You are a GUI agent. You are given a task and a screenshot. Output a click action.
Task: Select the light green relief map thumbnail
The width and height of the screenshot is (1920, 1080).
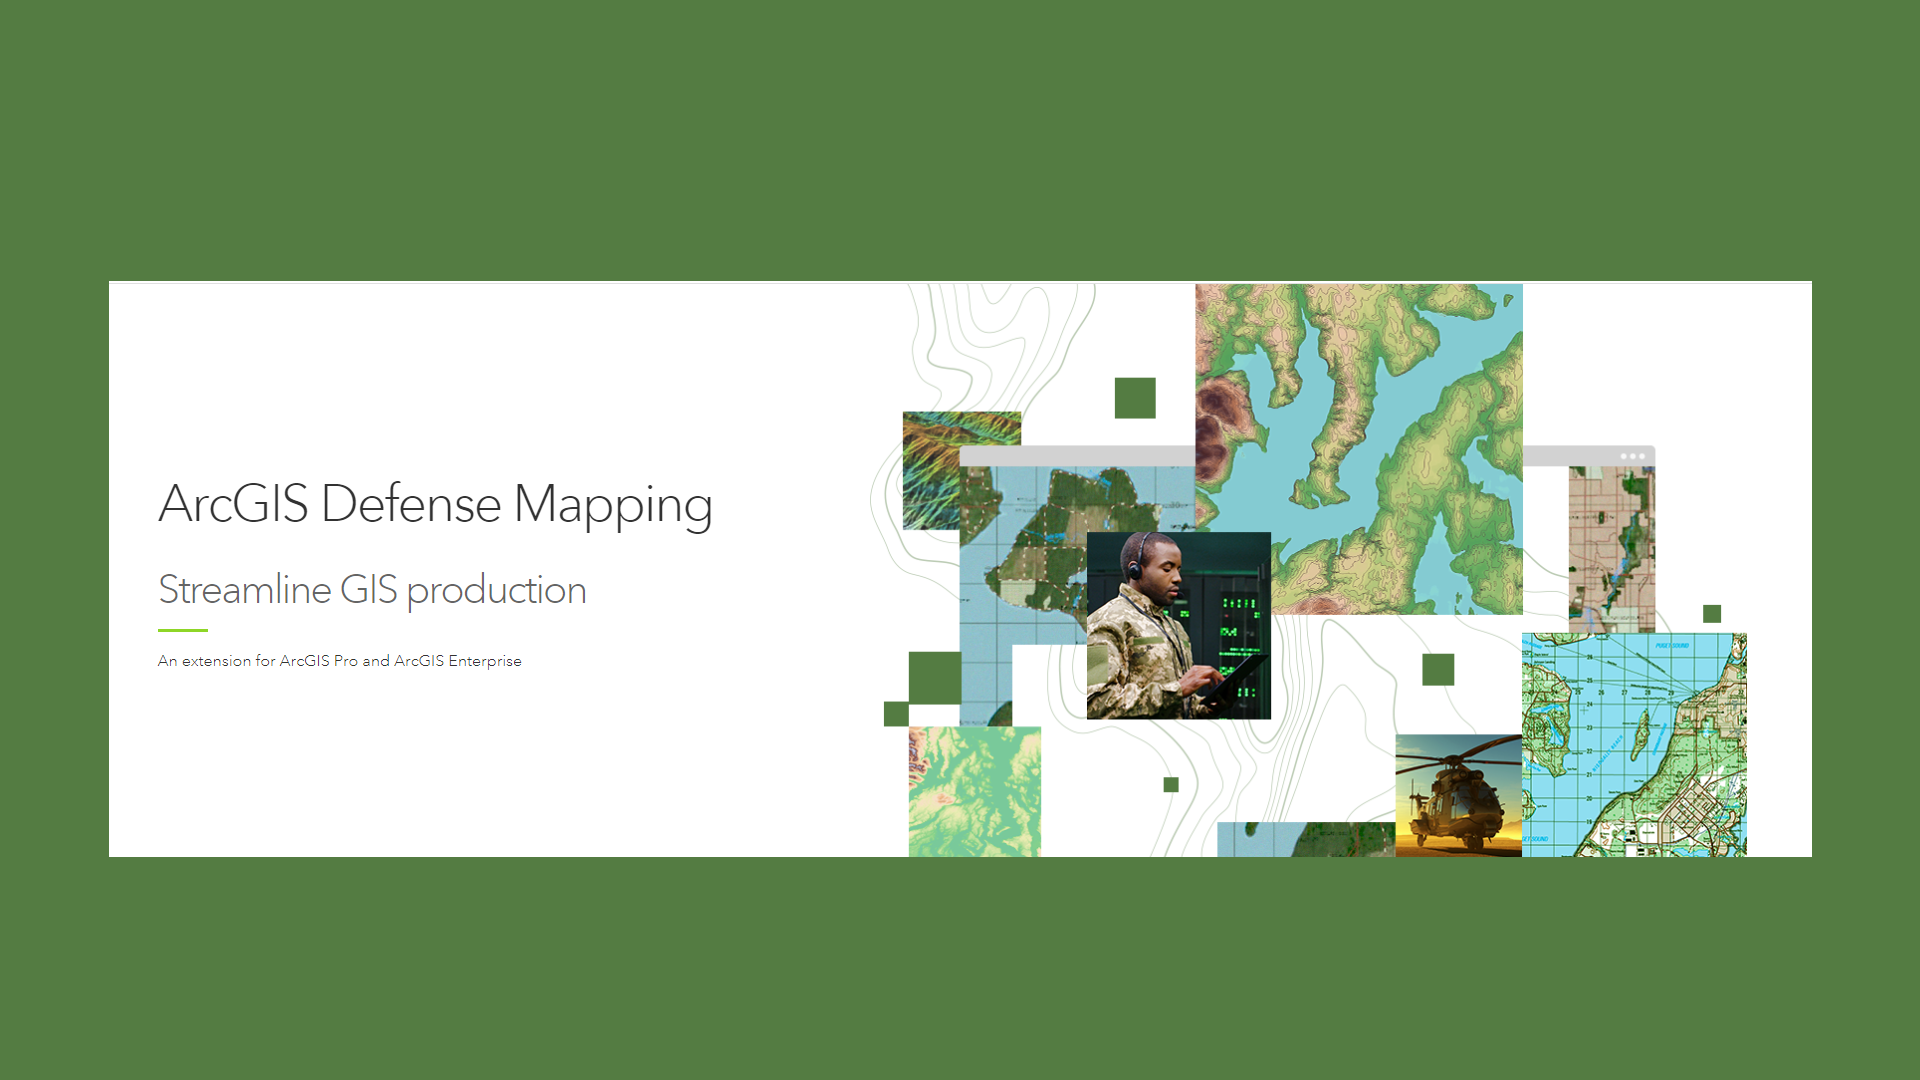pyautogui.click(x=974, y=792)
